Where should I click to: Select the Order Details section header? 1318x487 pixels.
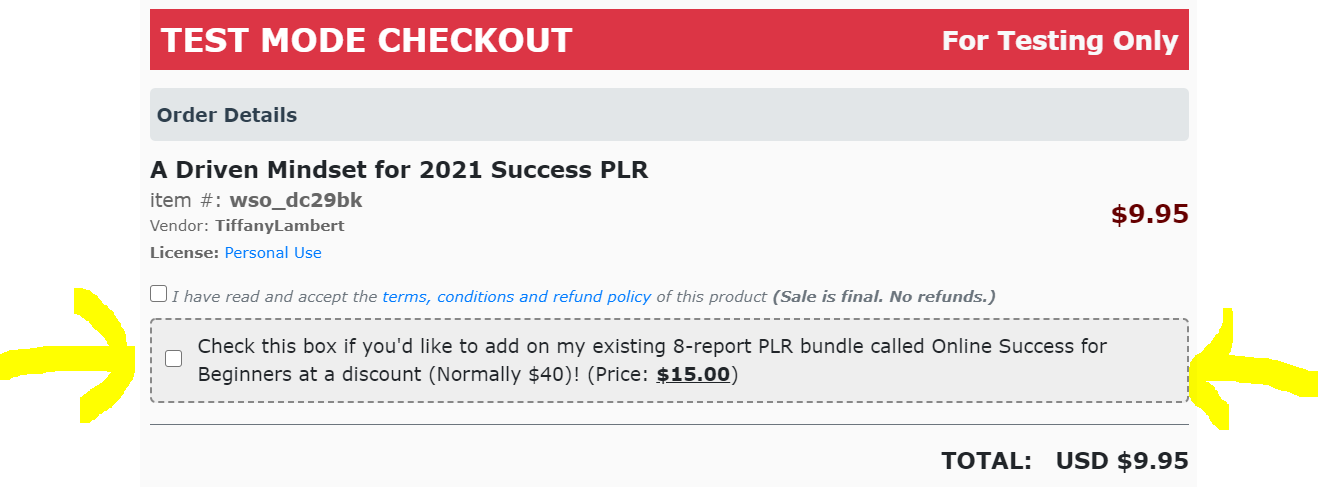[669, 115]
